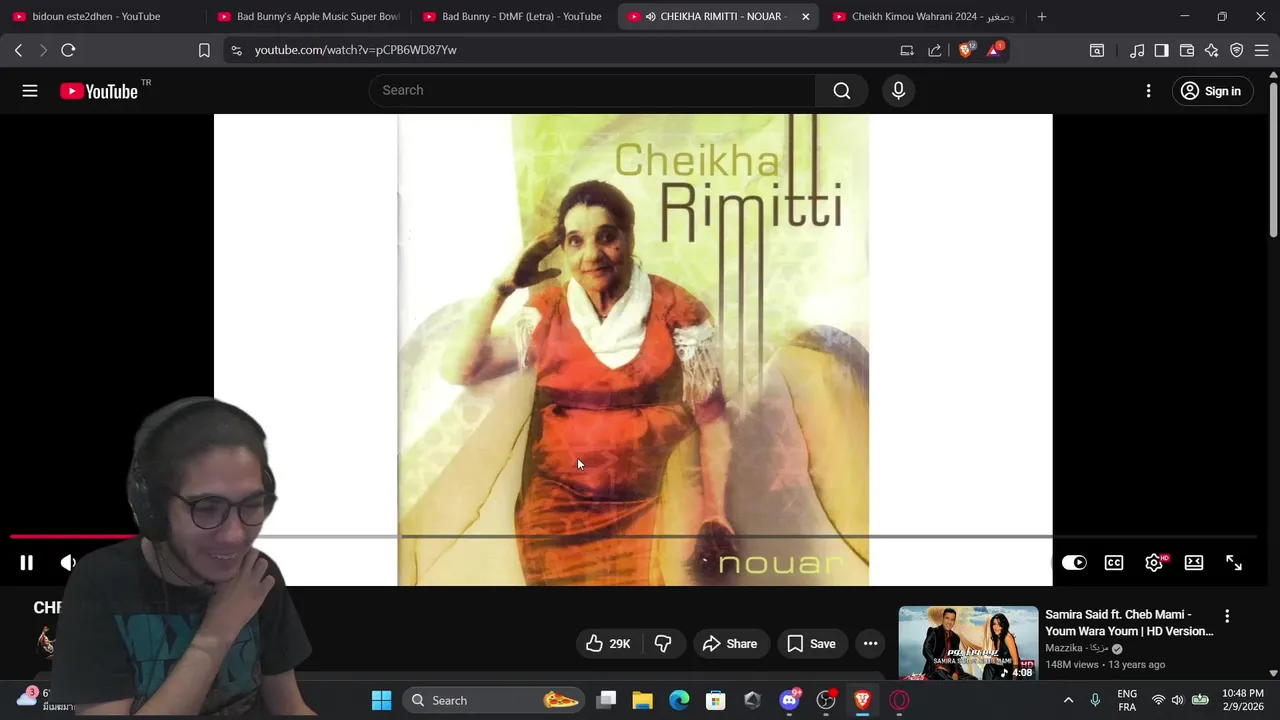The width and height of the screenshot is (1280, 720).
Task: Install app via the address bar screen icon
Action: [x=907, y=50]
